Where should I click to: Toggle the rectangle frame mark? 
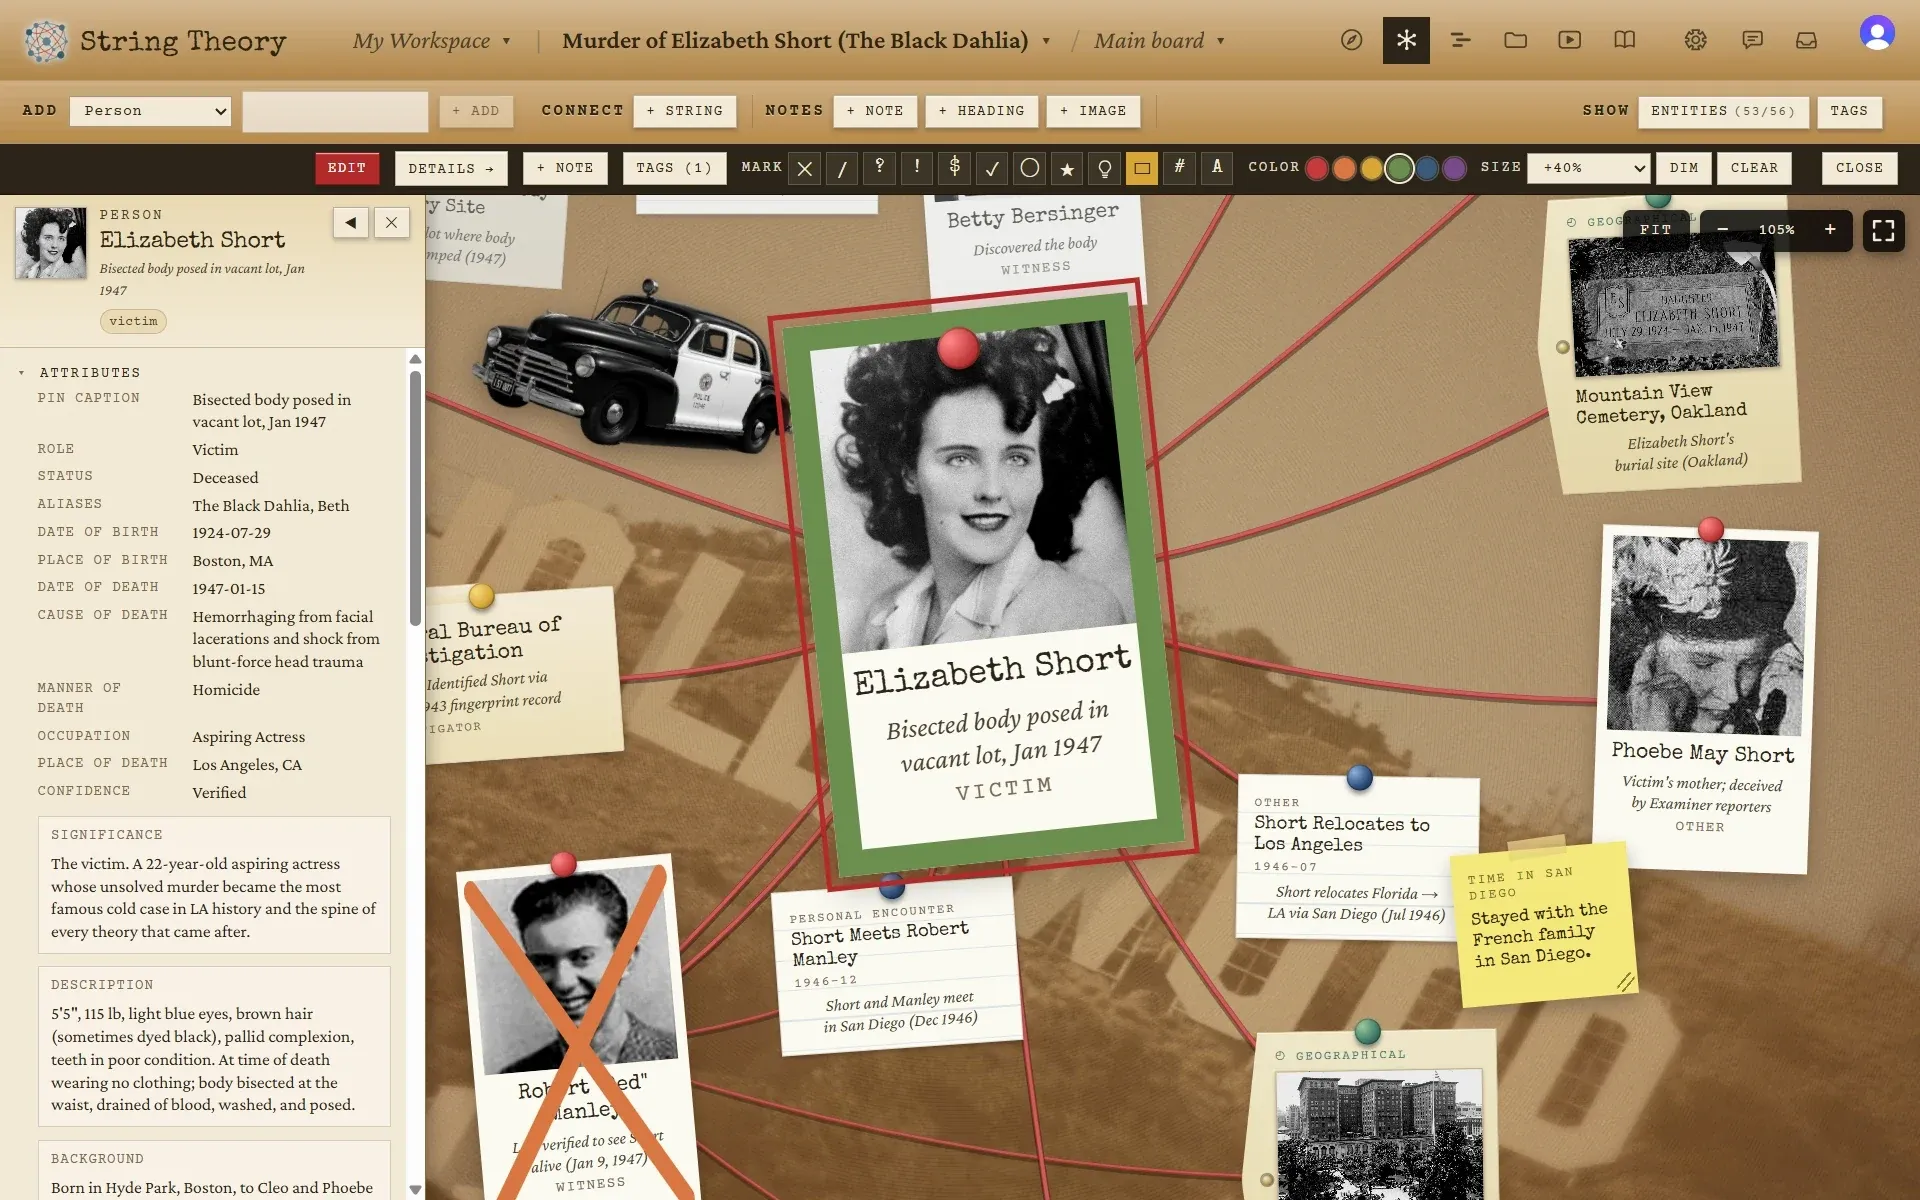pos(1142,168)
